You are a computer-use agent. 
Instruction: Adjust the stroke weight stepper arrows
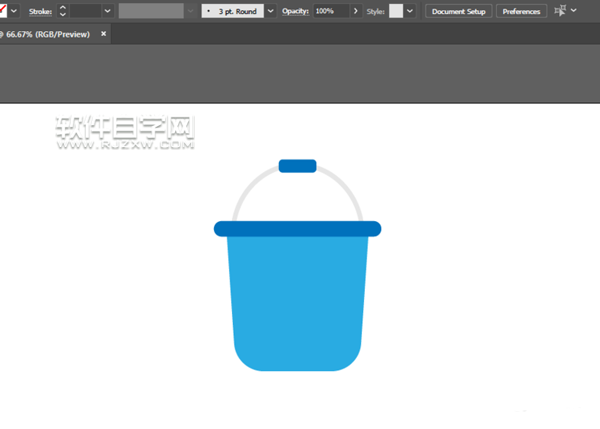tap(63, 11)
